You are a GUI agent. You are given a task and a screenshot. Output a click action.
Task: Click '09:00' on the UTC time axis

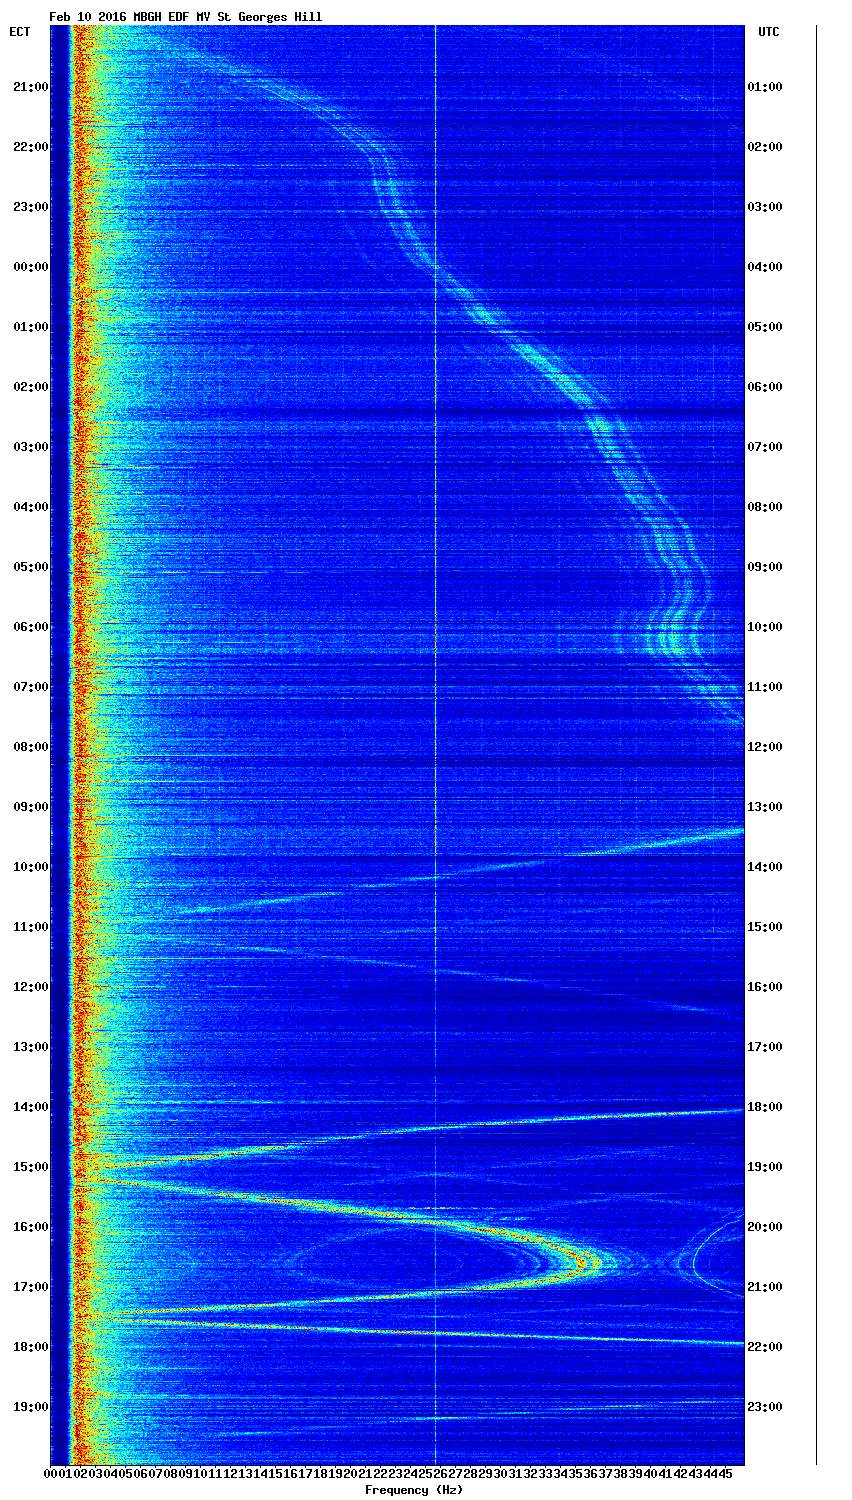tap(765, 567)
